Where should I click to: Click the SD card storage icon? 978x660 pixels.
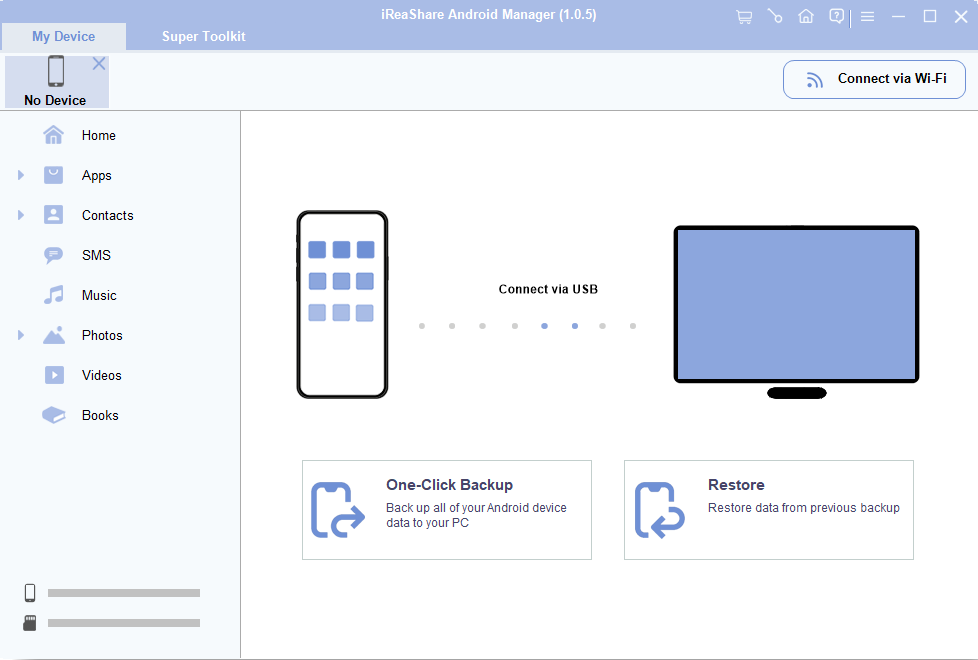coord(30,623)
